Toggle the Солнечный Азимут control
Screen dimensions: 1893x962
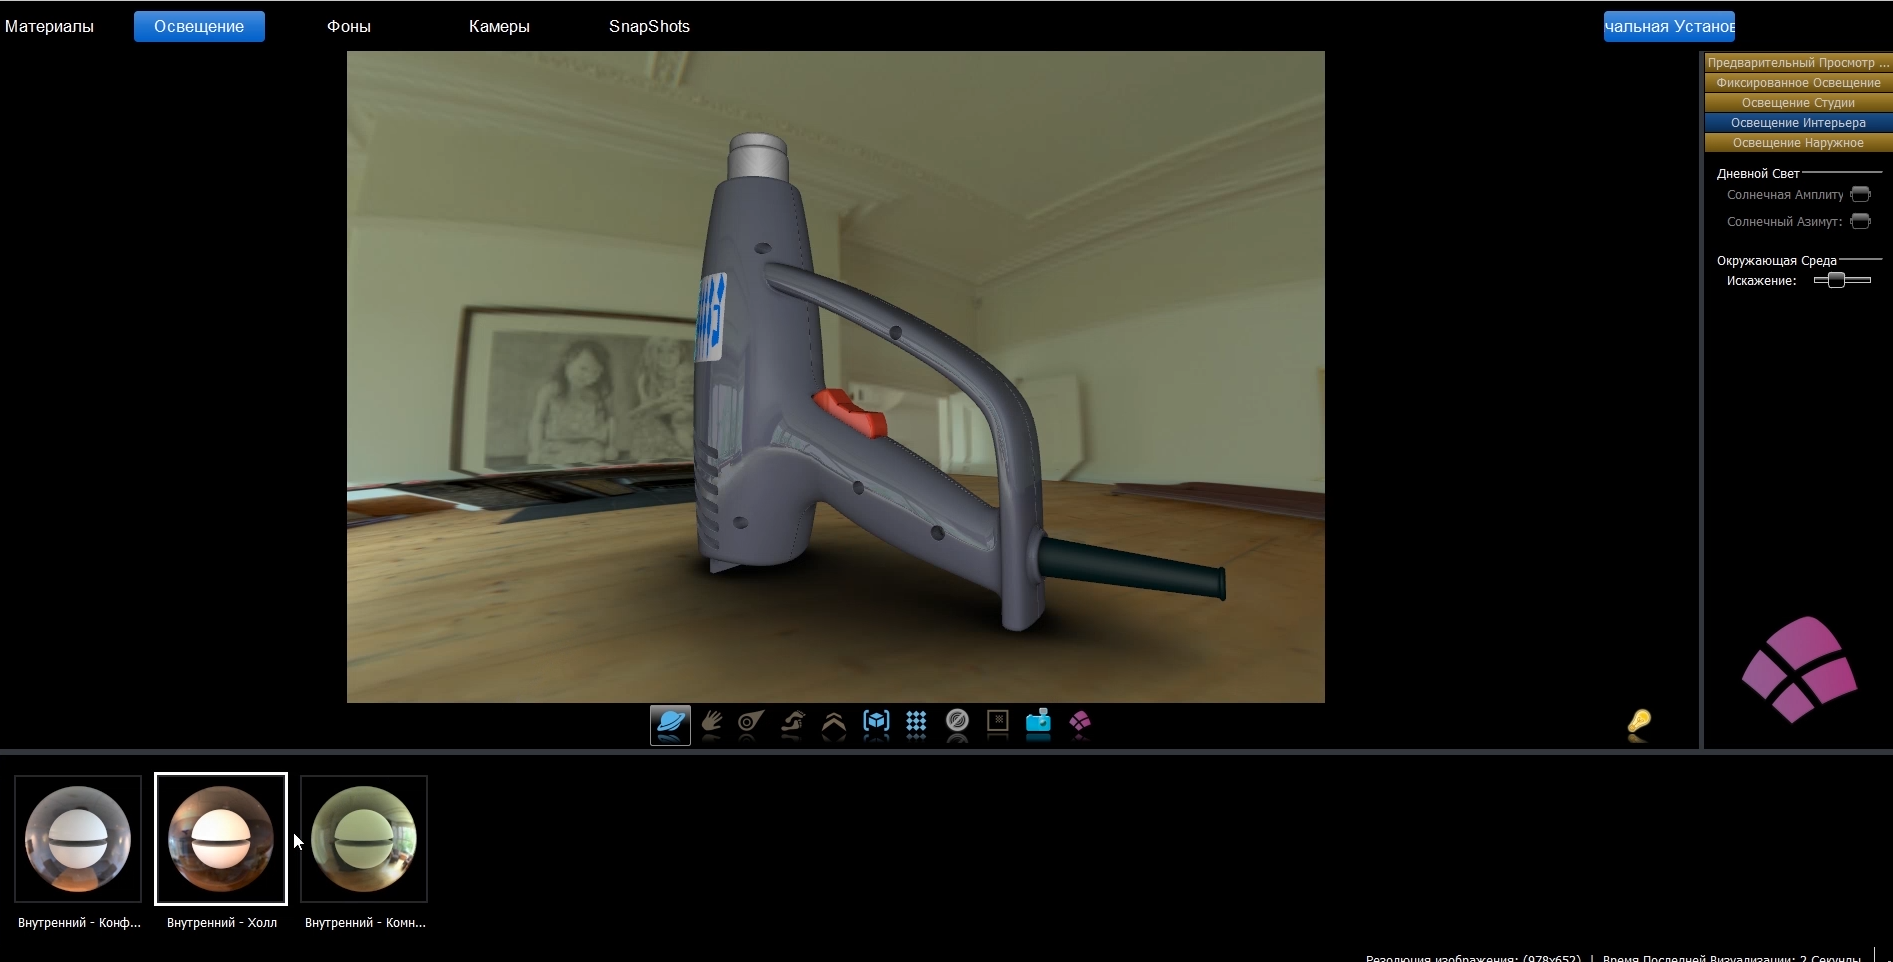click(1861, 221)
